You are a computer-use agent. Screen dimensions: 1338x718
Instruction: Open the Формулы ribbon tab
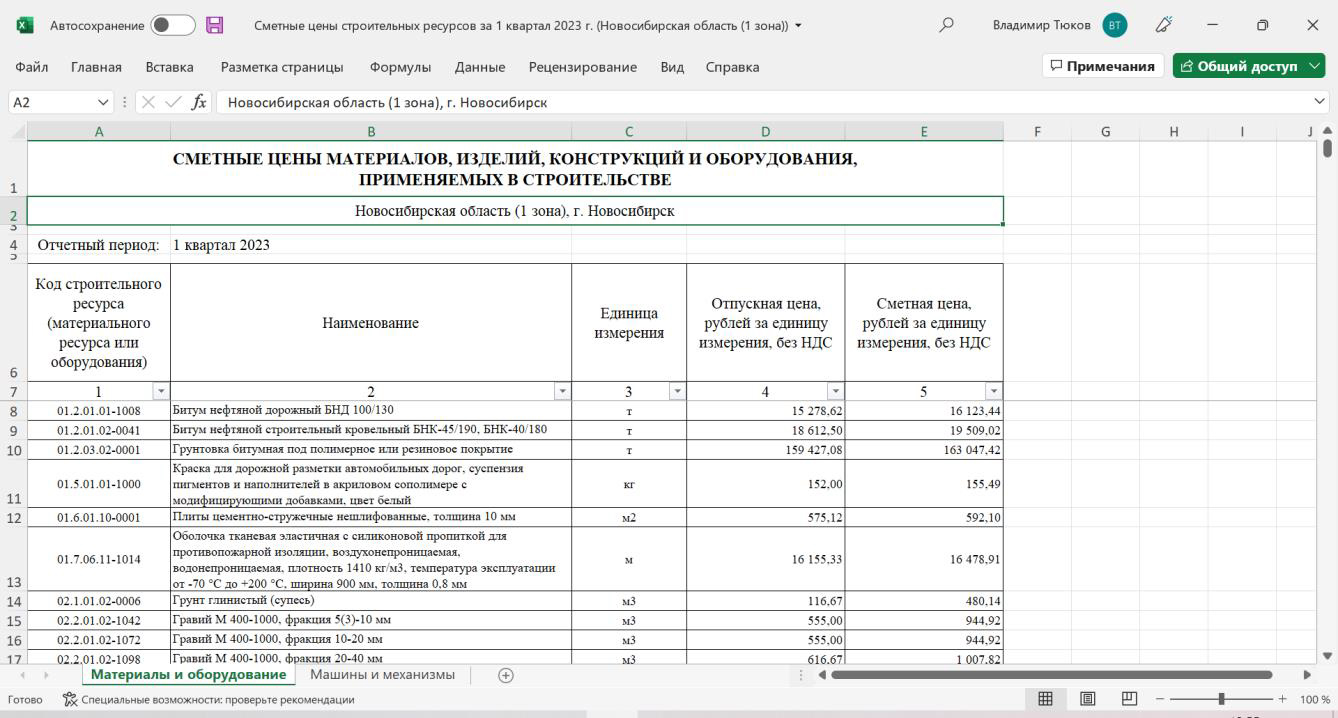click(x=400, y=67)
